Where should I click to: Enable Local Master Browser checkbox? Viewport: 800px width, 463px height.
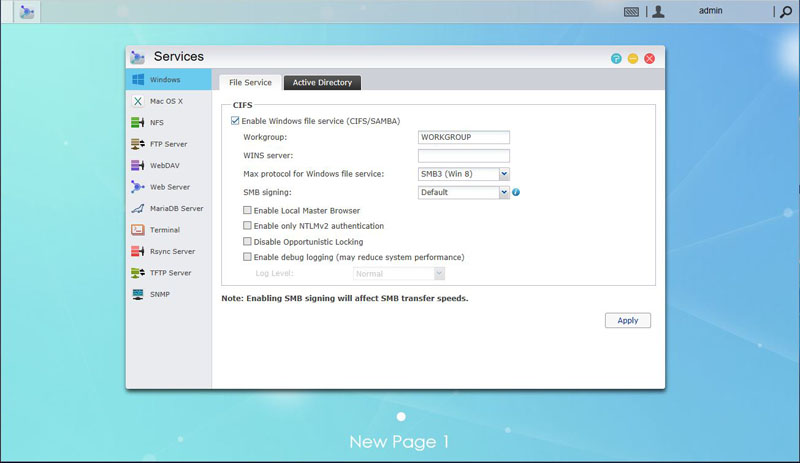(247, 210)
